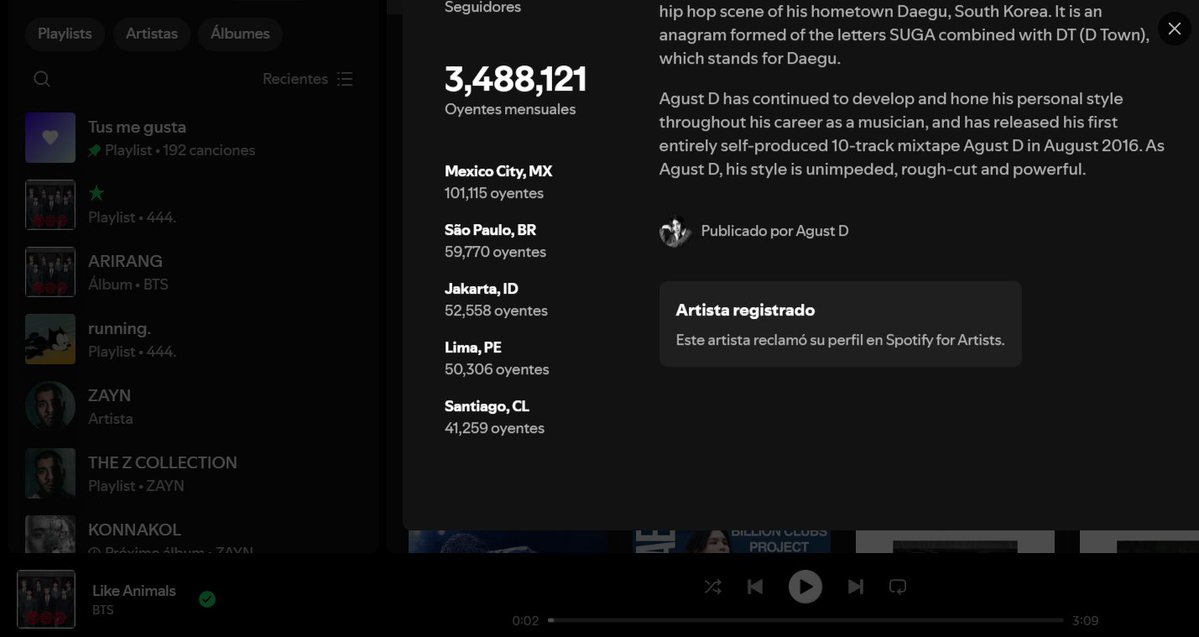
Task: Click the elapsed time 0:02
Action: point(525,620)
